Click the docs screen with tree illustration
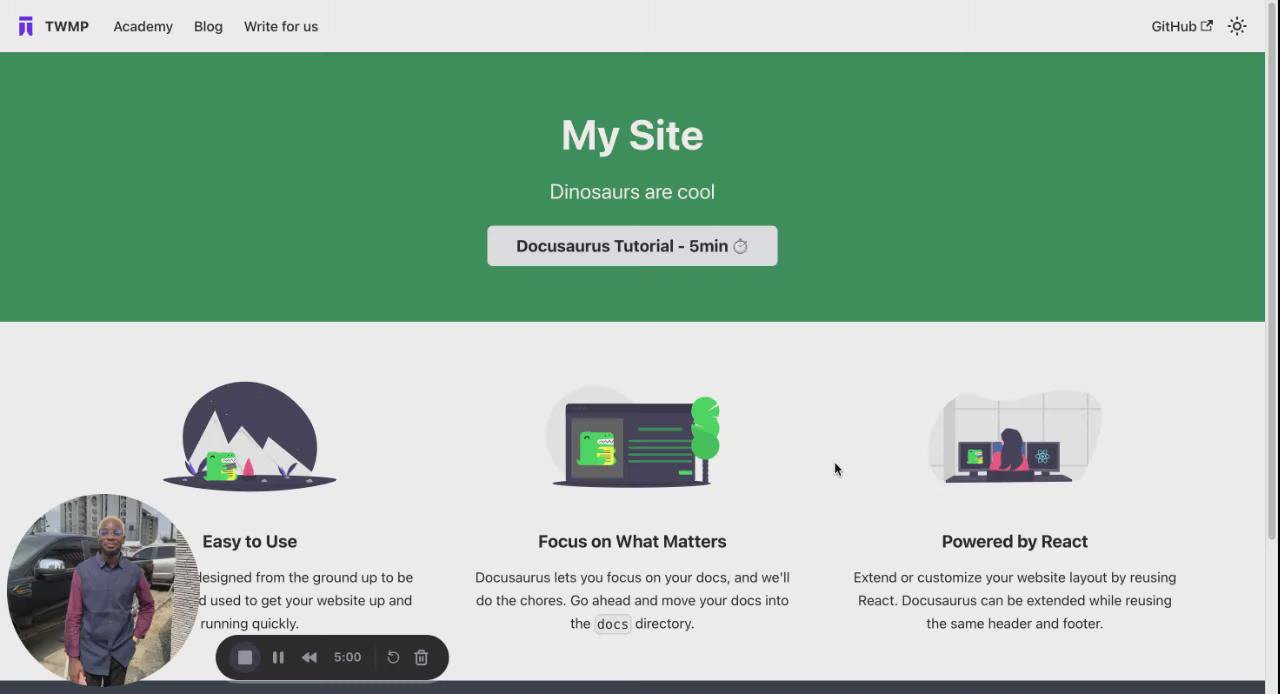This screenshot has width=1280, height=694. click(633, 439)
